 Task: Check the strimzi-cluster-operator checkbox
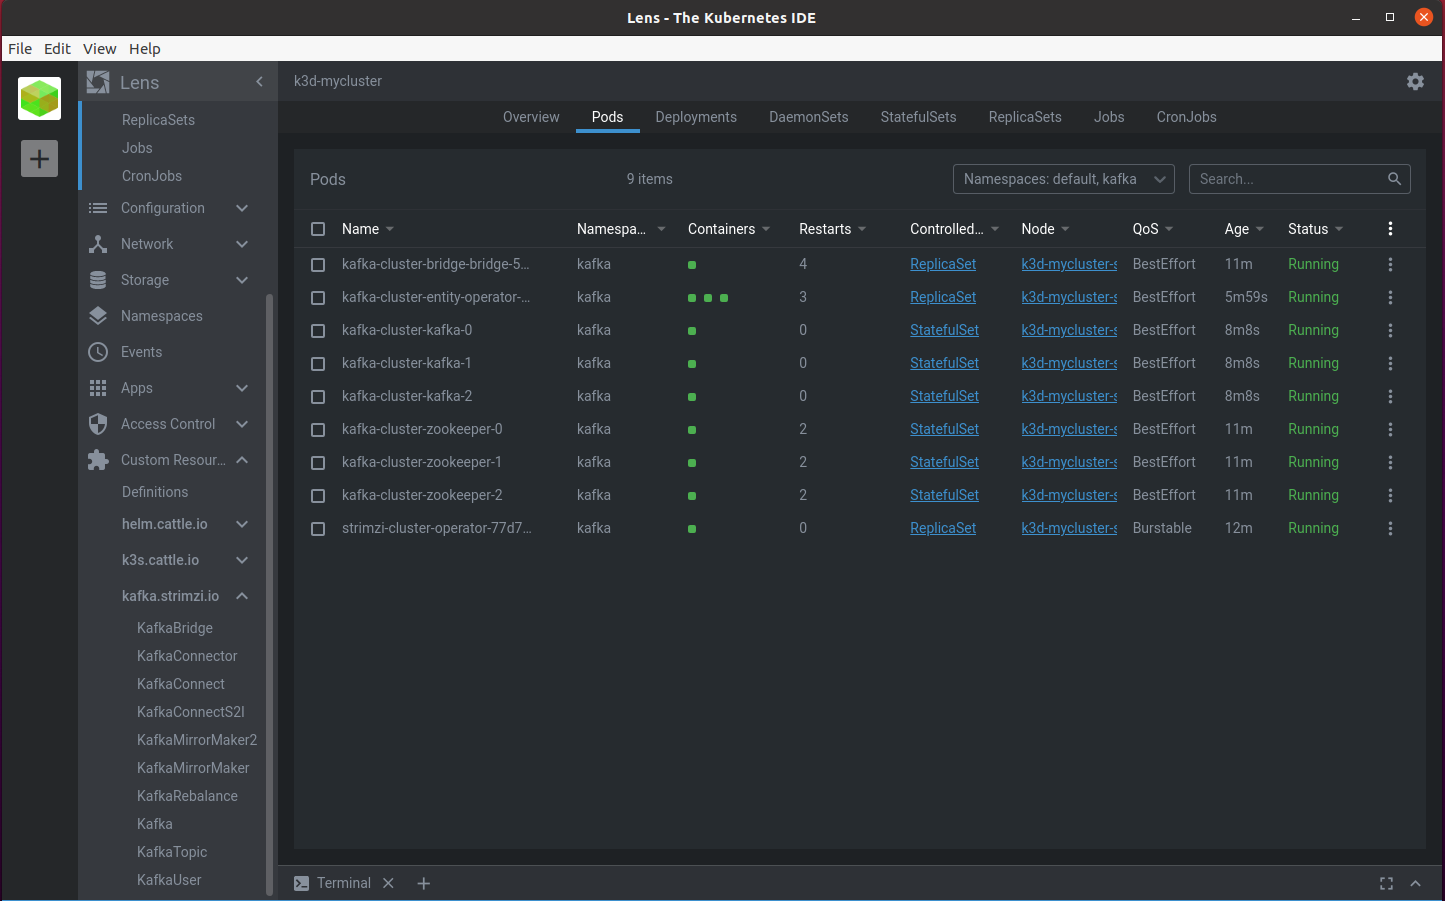click(318, 529)
